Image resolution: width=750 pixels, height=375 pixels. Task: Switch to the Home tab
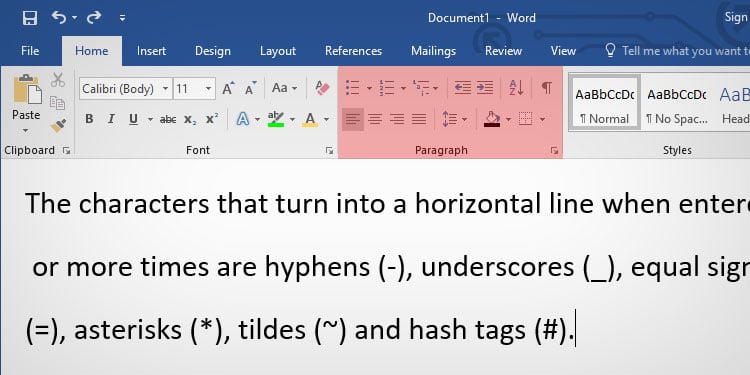click(x=91, y=51)
